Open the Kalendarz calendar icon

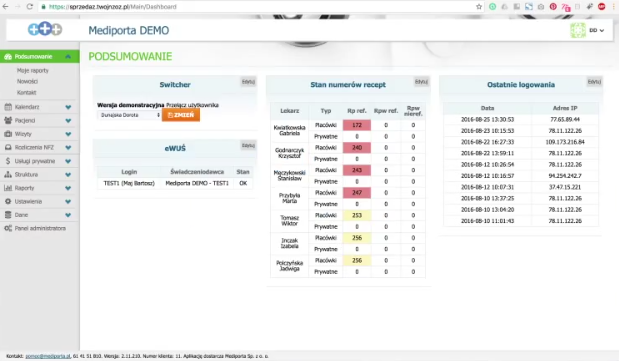[x=8, y=107]
